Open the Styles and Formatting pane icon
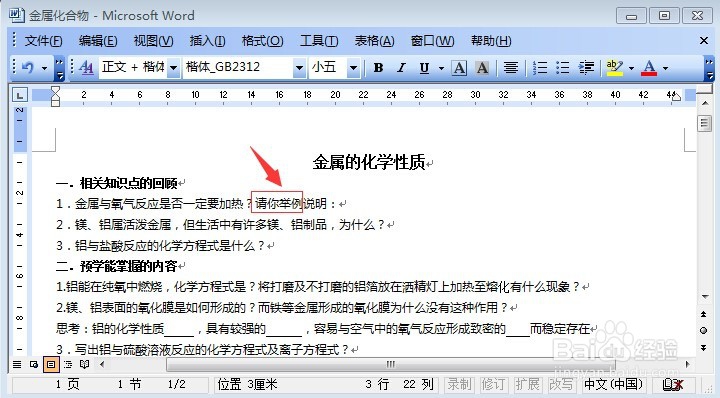 tap(86, 68)
